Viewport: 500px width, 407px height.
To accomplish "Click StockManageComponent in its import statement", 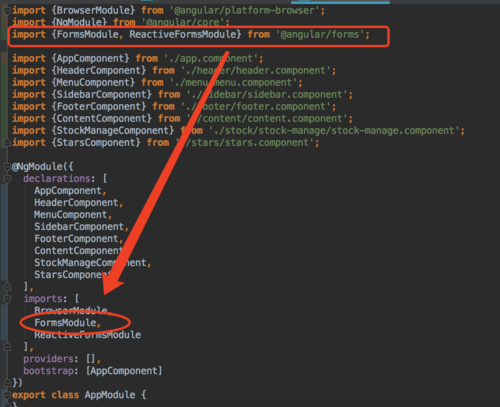I will tap(113, 130).
